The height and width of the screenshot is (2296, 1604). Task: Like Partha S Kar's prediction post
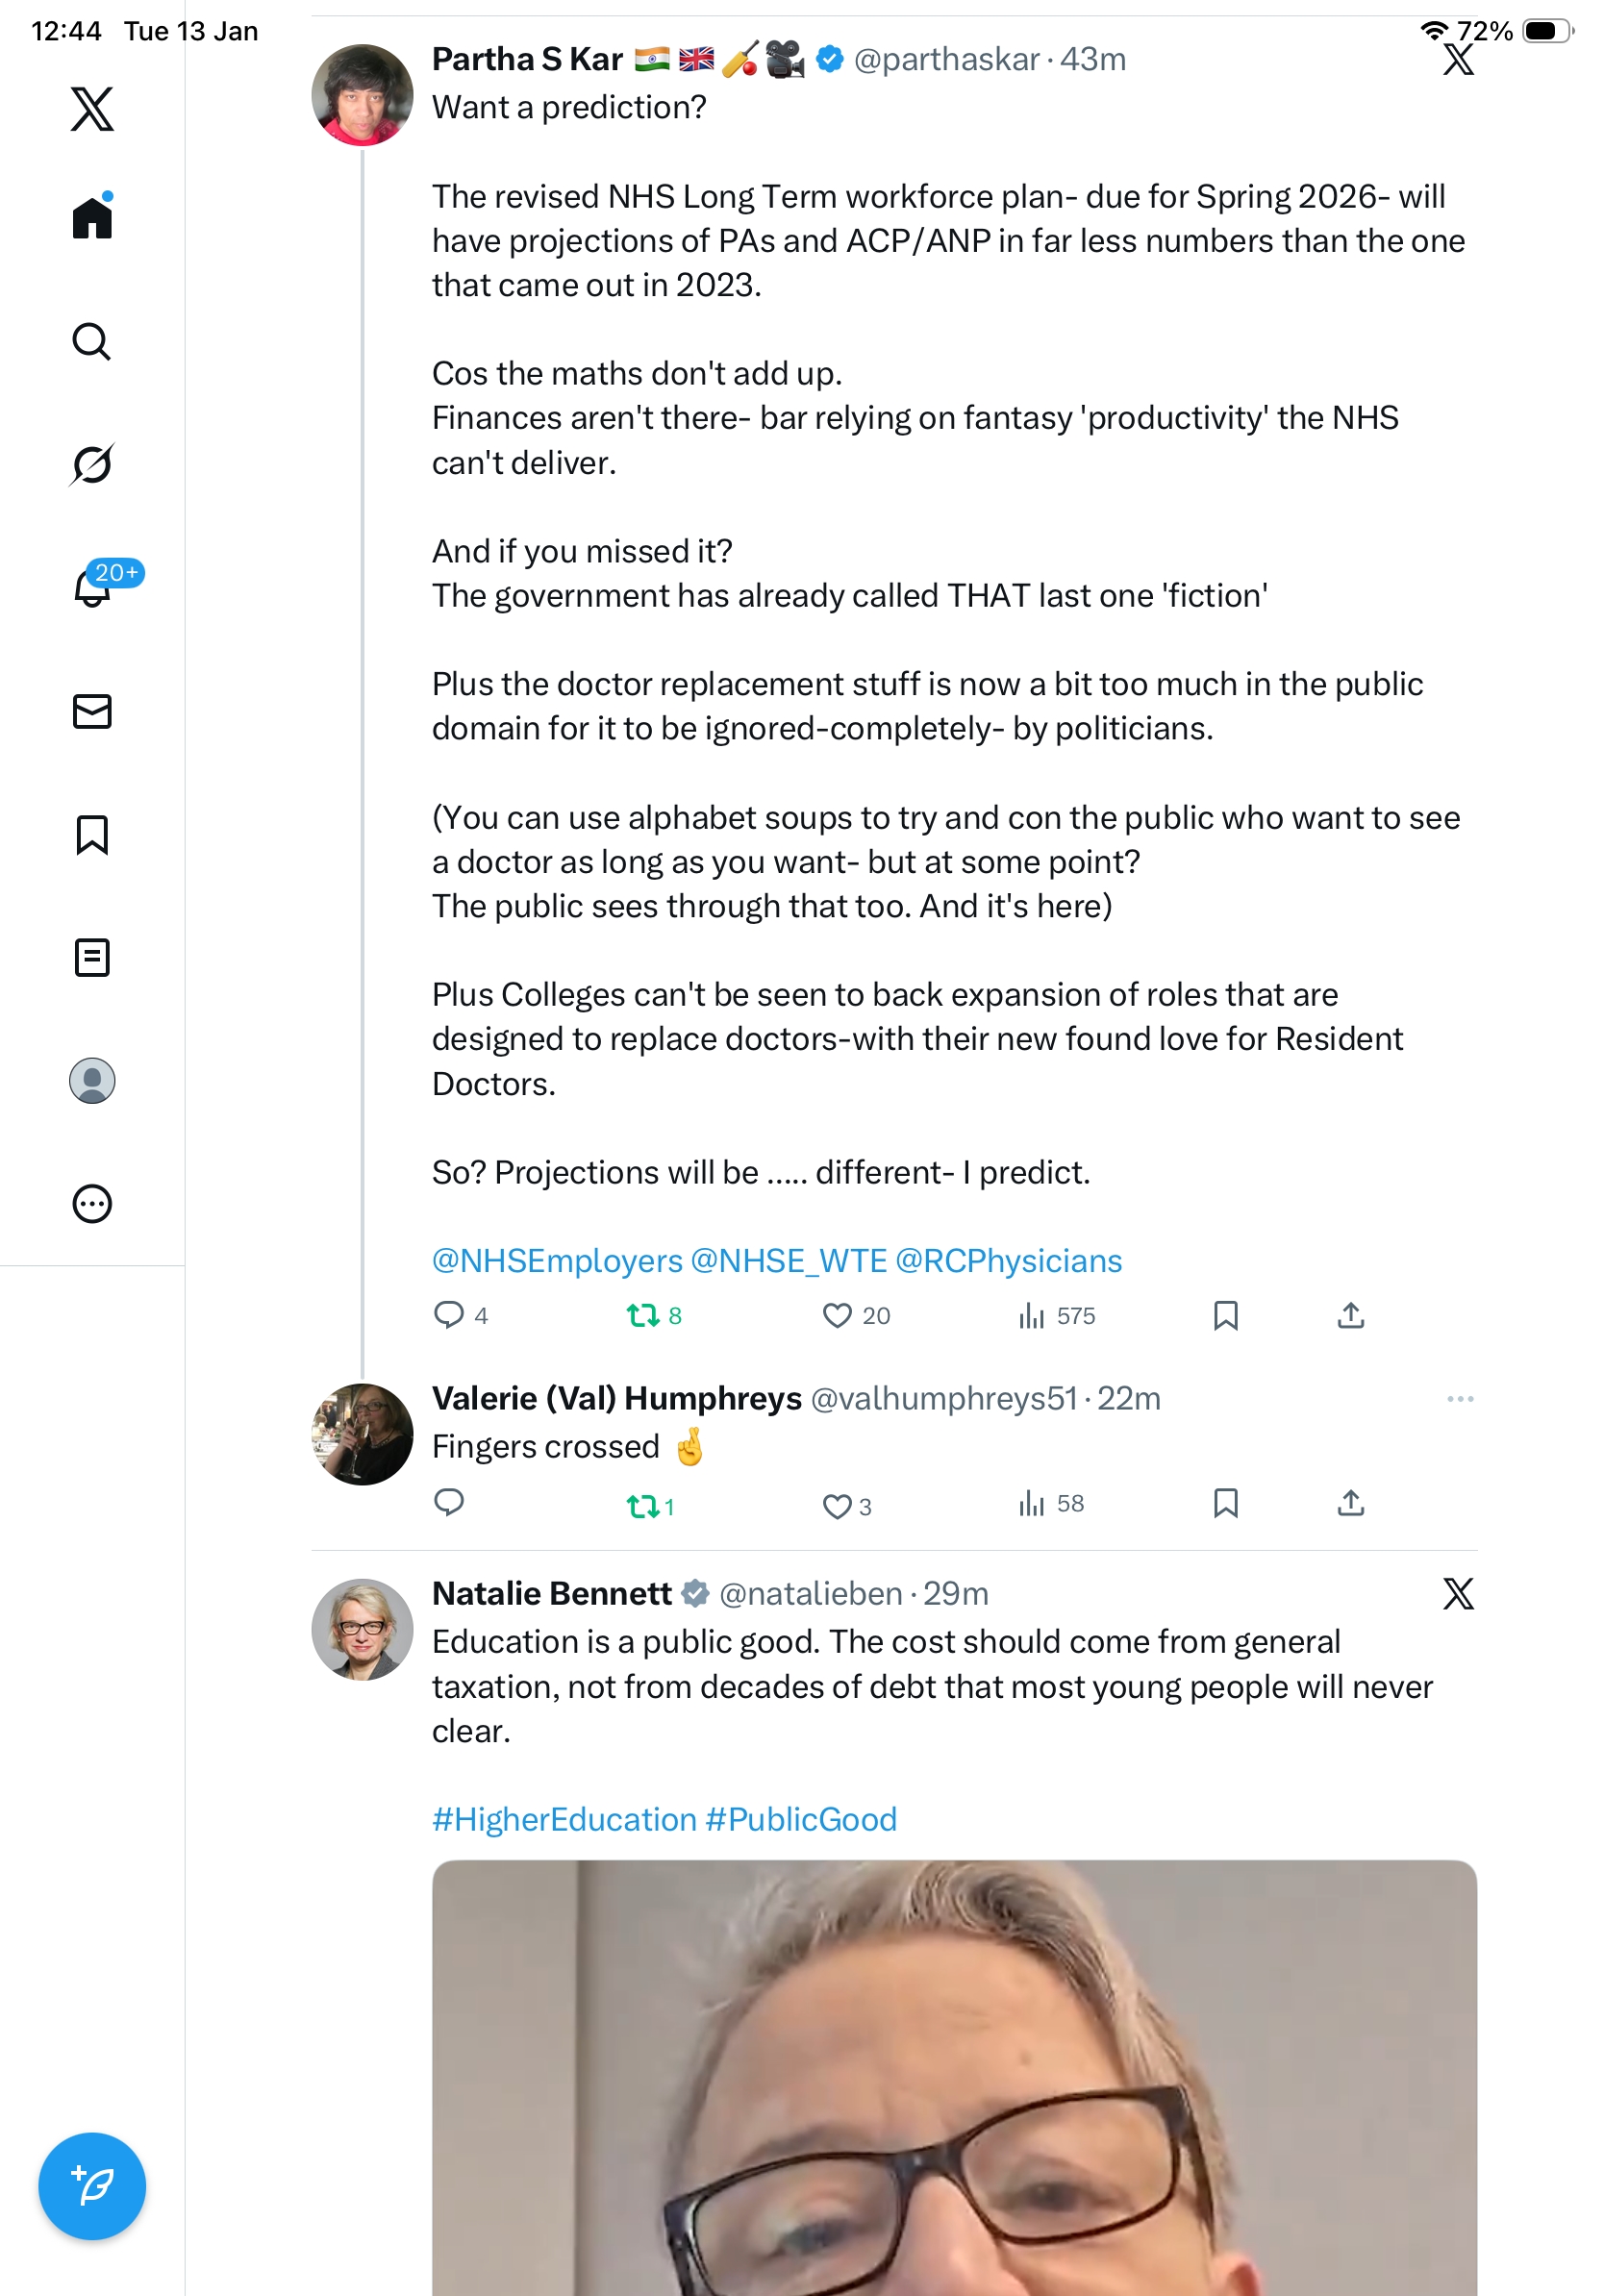(x=836, y=1315)
